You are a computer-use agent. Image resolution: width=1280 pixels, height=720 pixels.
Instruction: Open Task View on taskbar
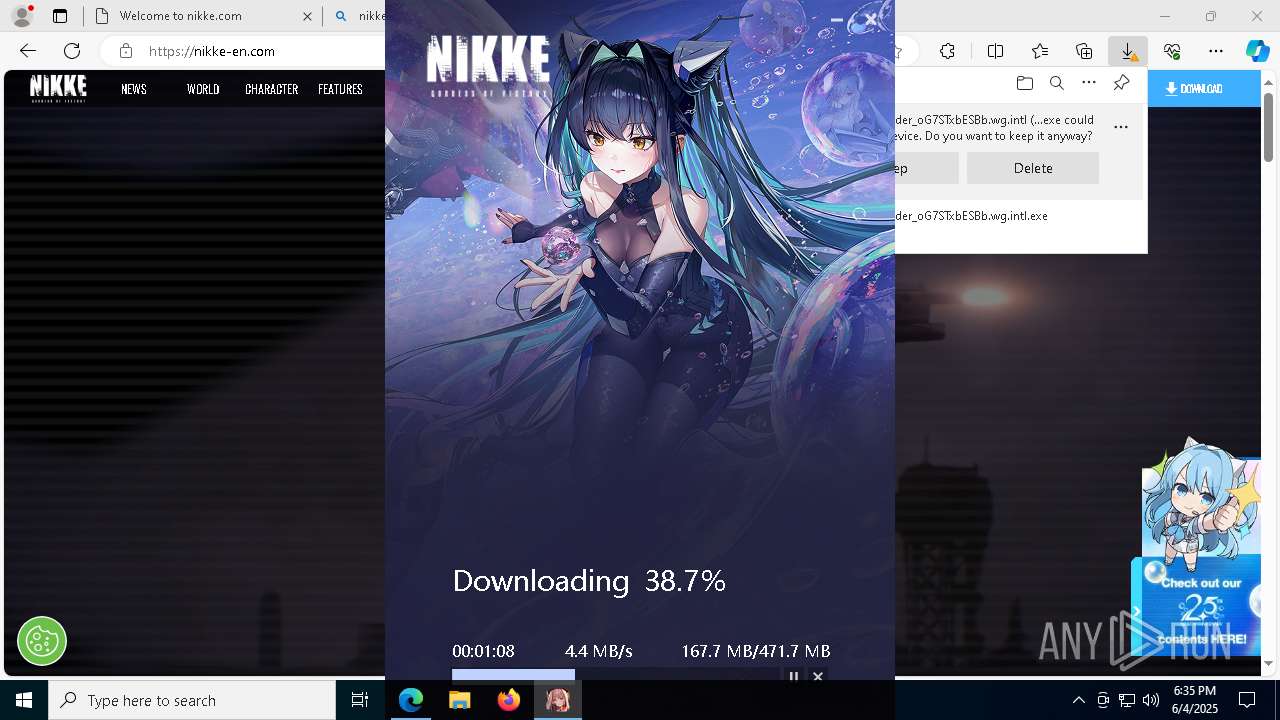(360, 700)
